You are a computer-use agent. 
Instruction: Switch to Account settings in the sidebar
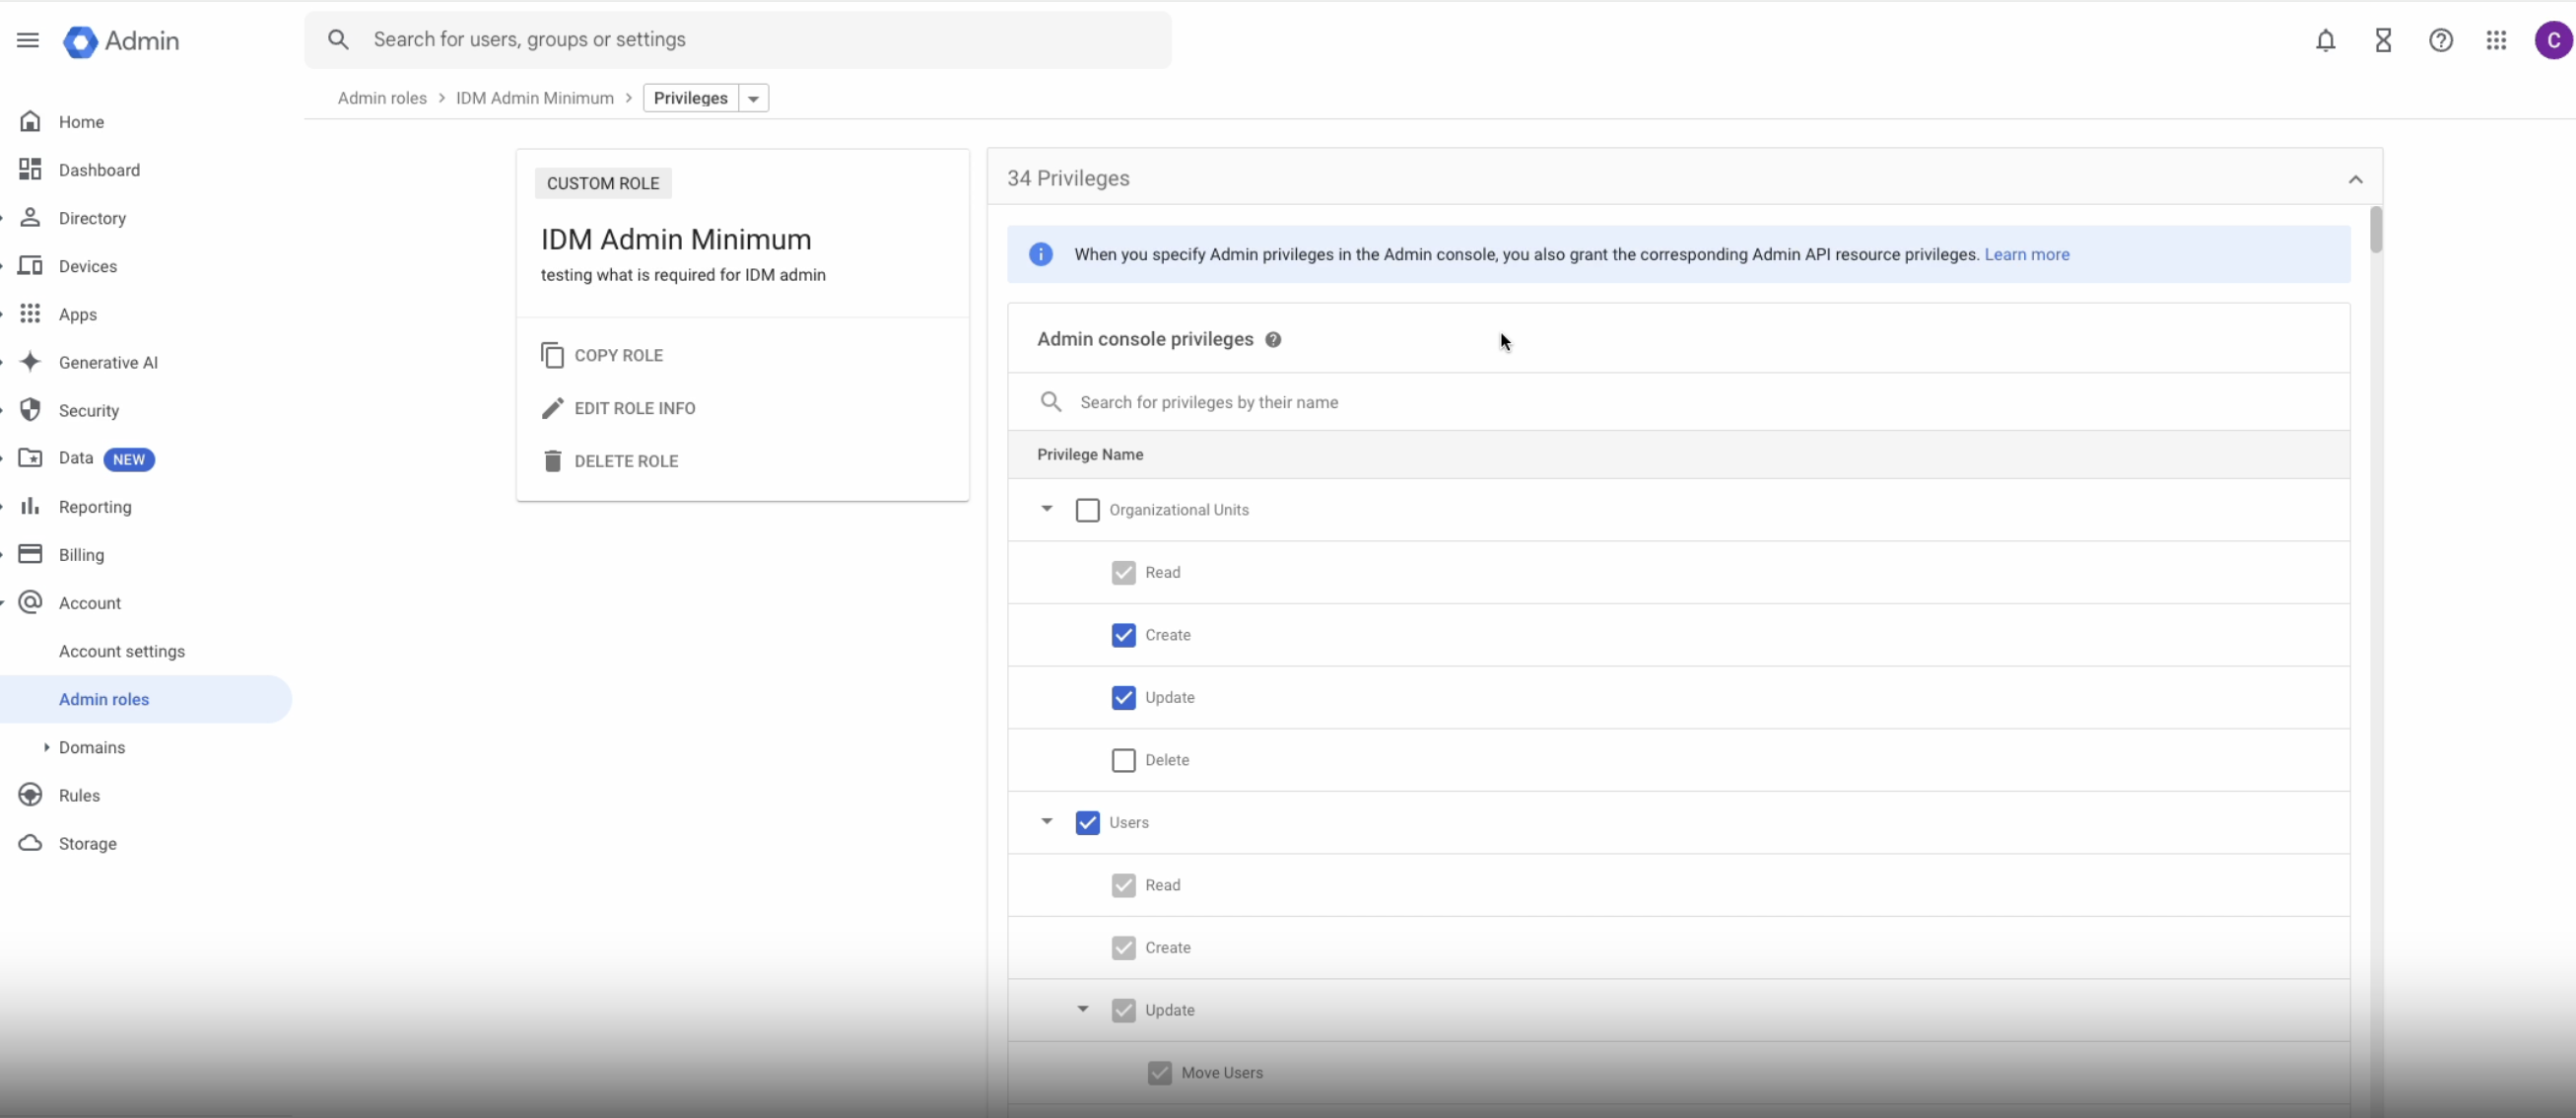[x=122, y=650]
